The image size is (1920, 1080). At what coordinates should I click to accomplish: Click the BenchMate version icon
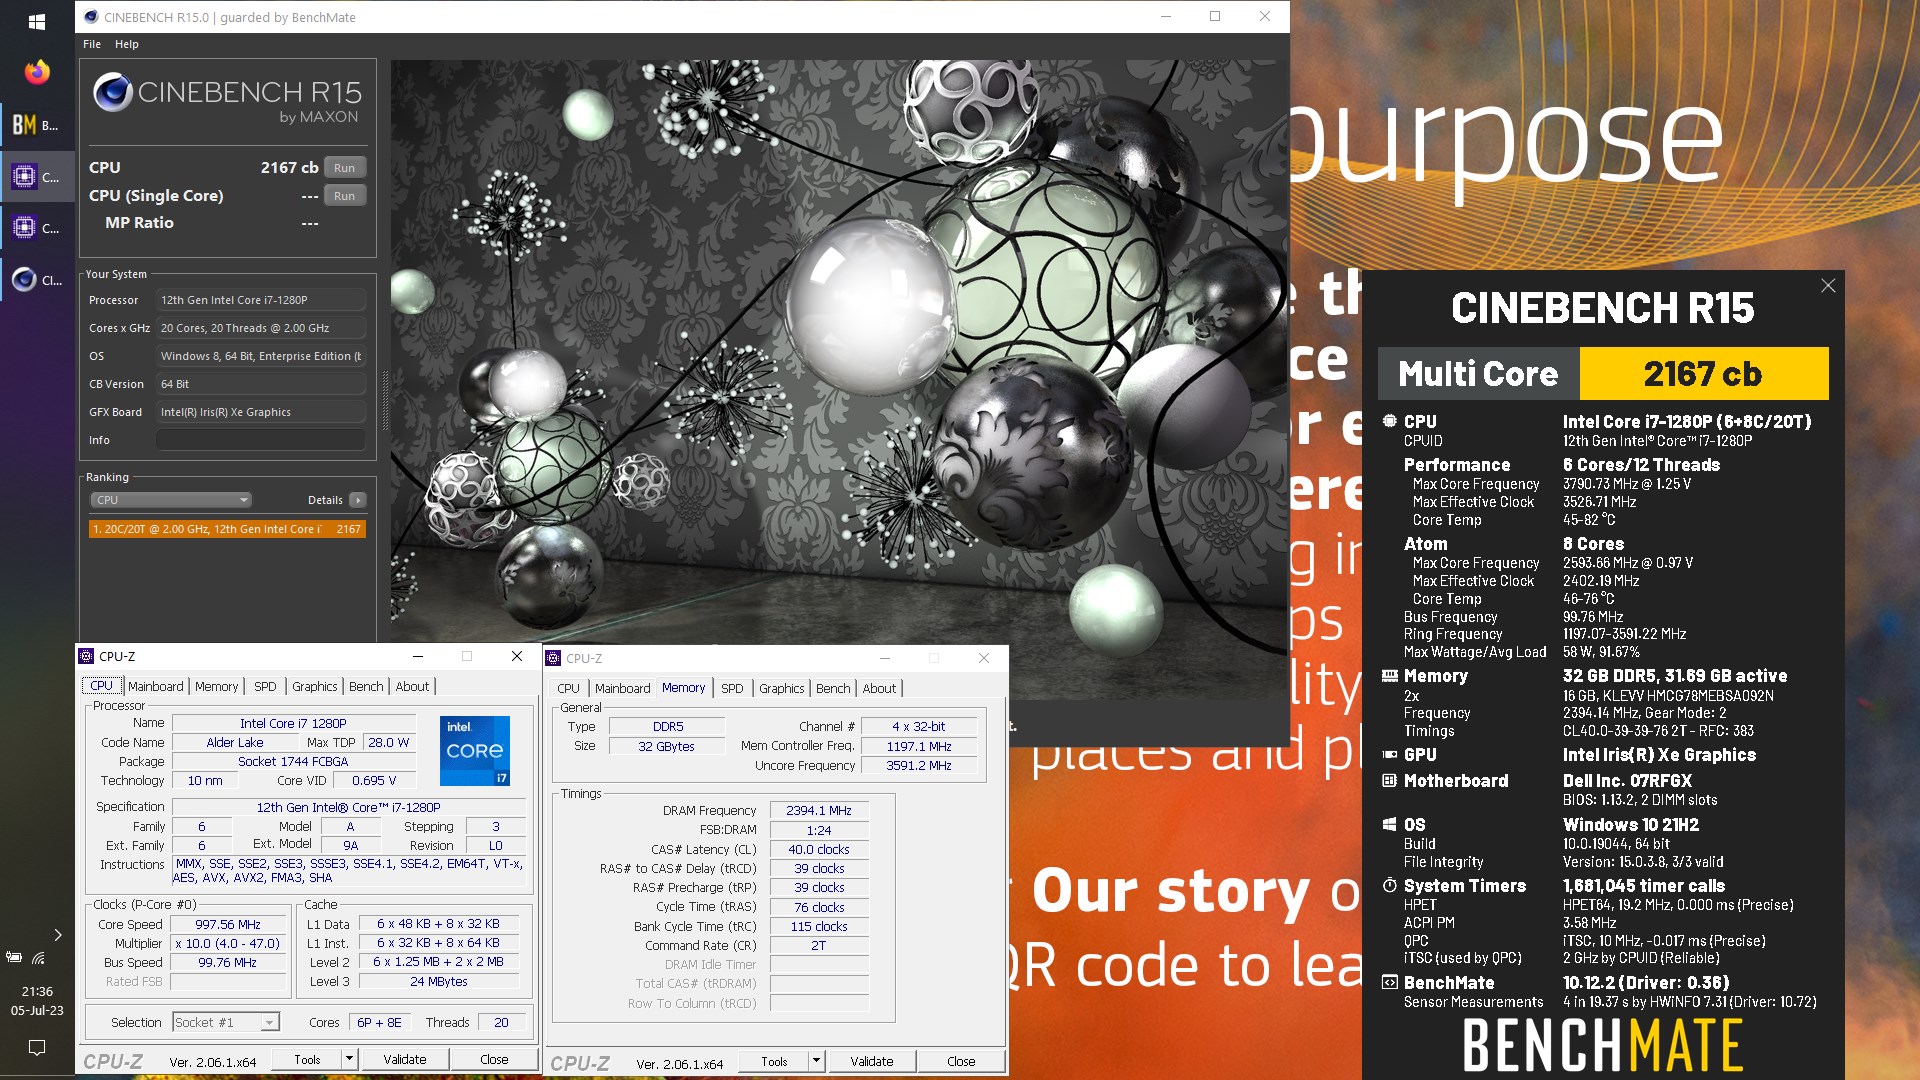click(x=1389, y=983)
